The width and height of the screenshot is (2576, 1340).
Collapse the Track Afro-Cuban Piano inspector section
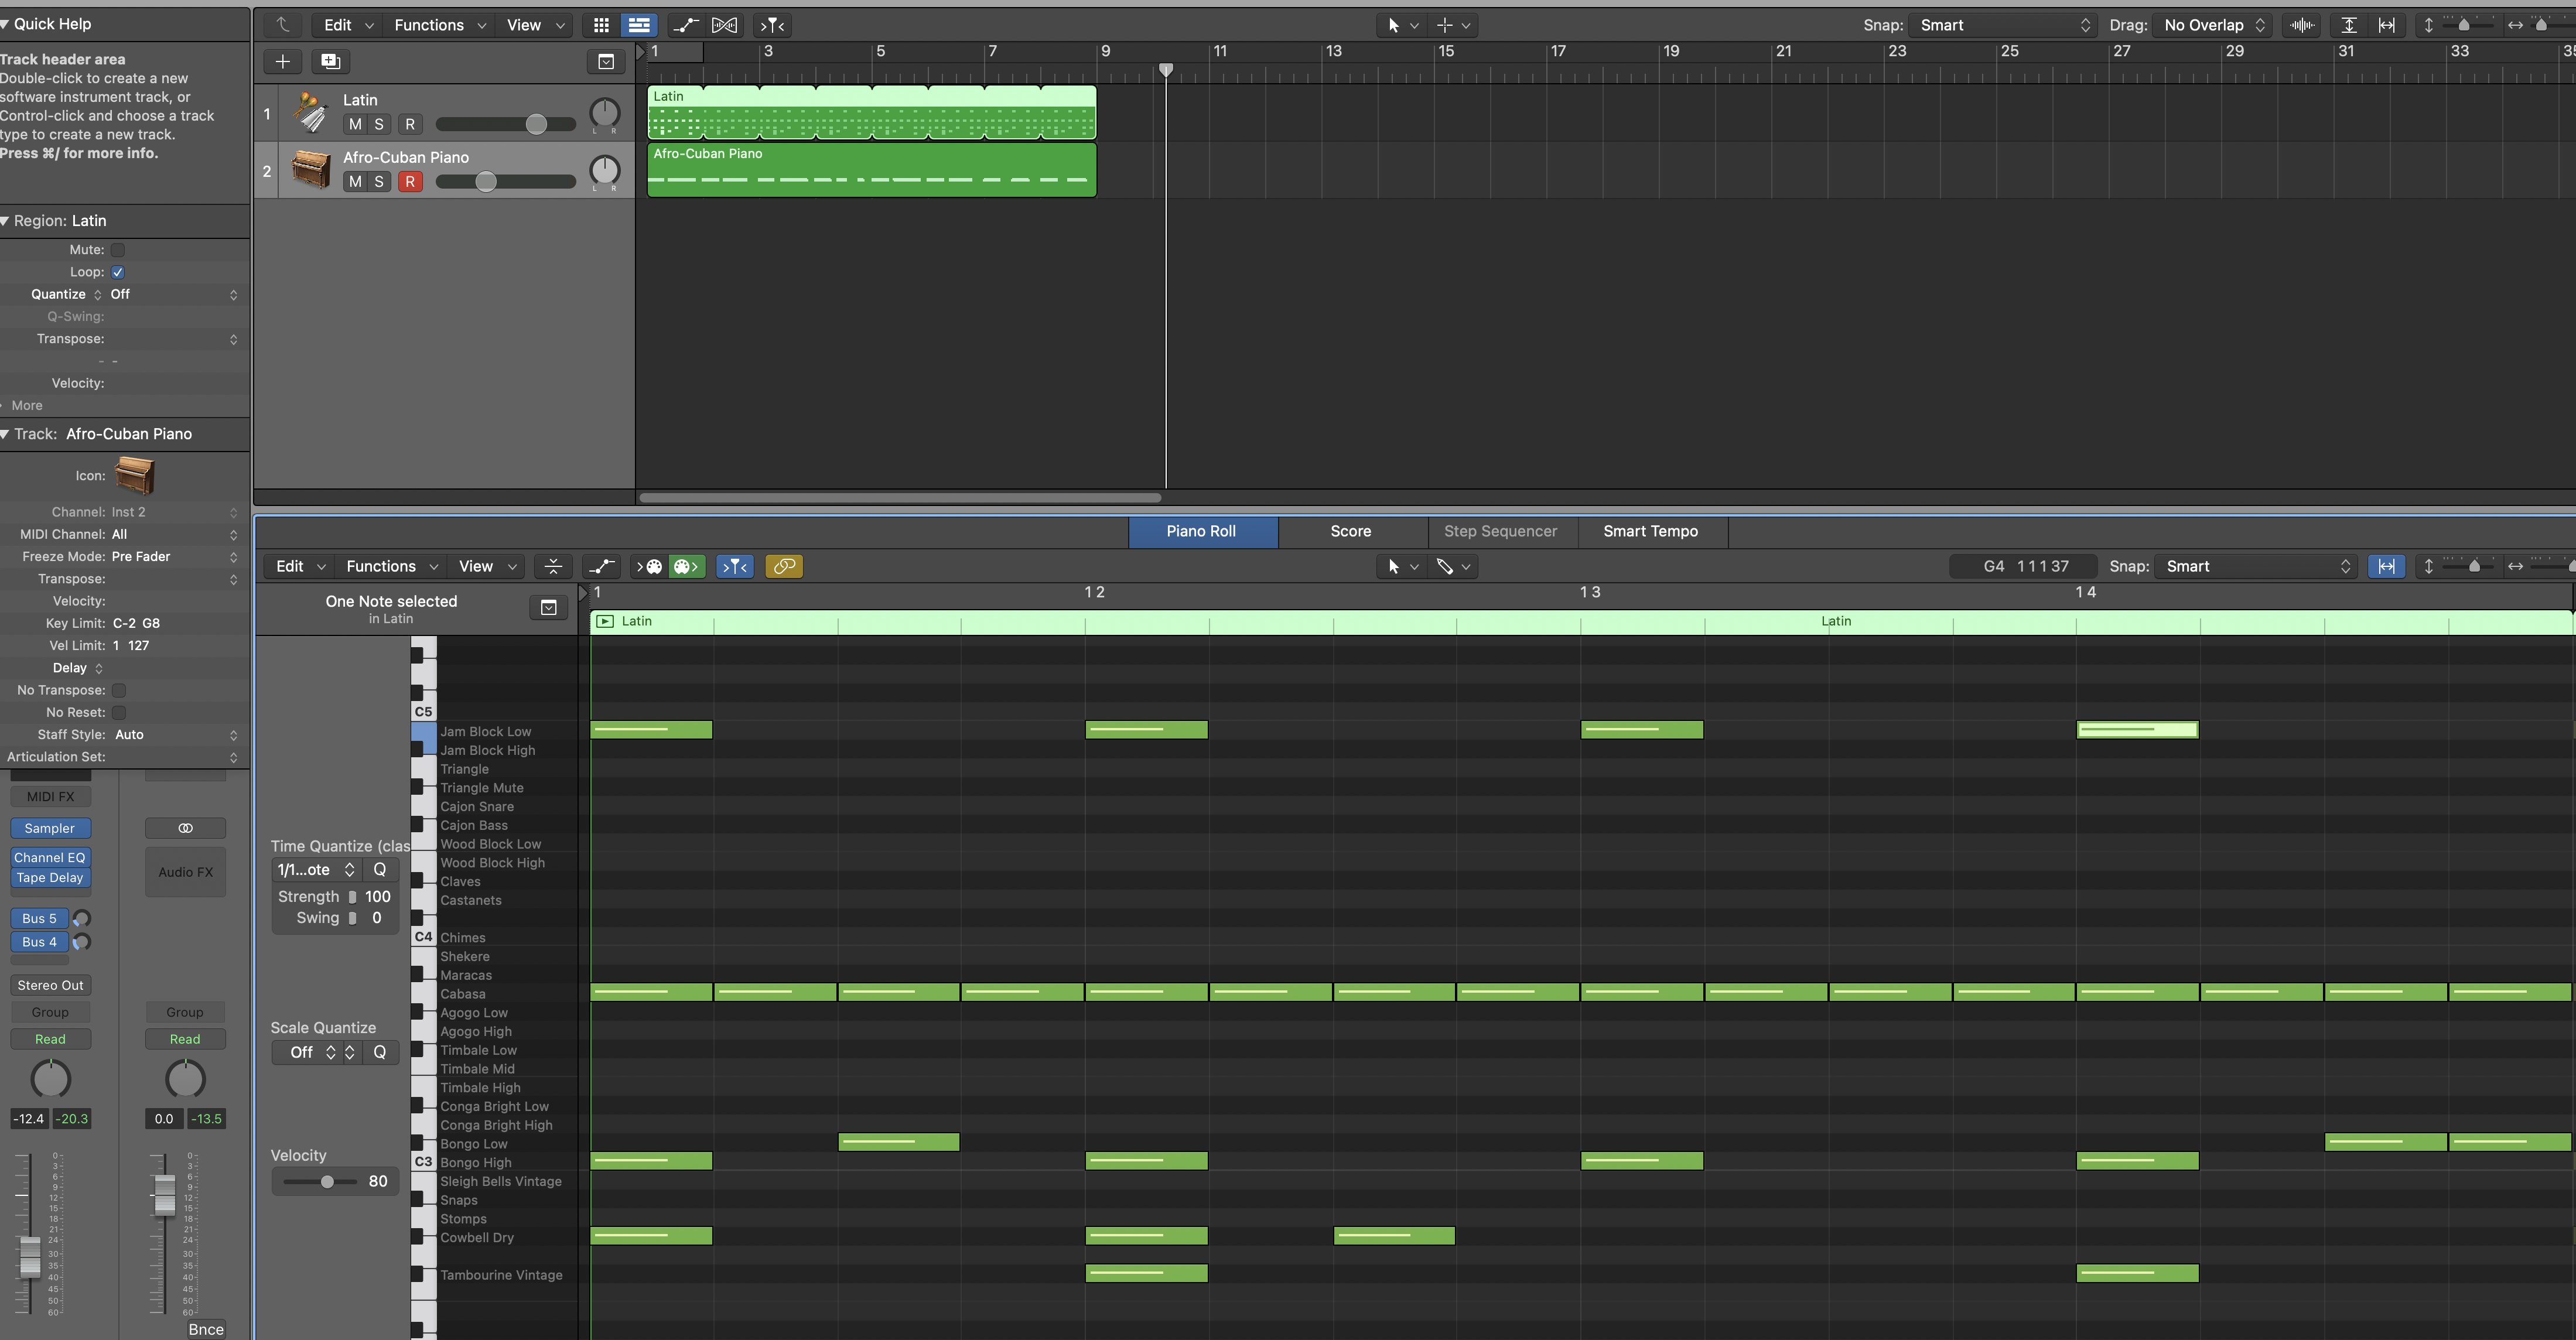point(6,434)
